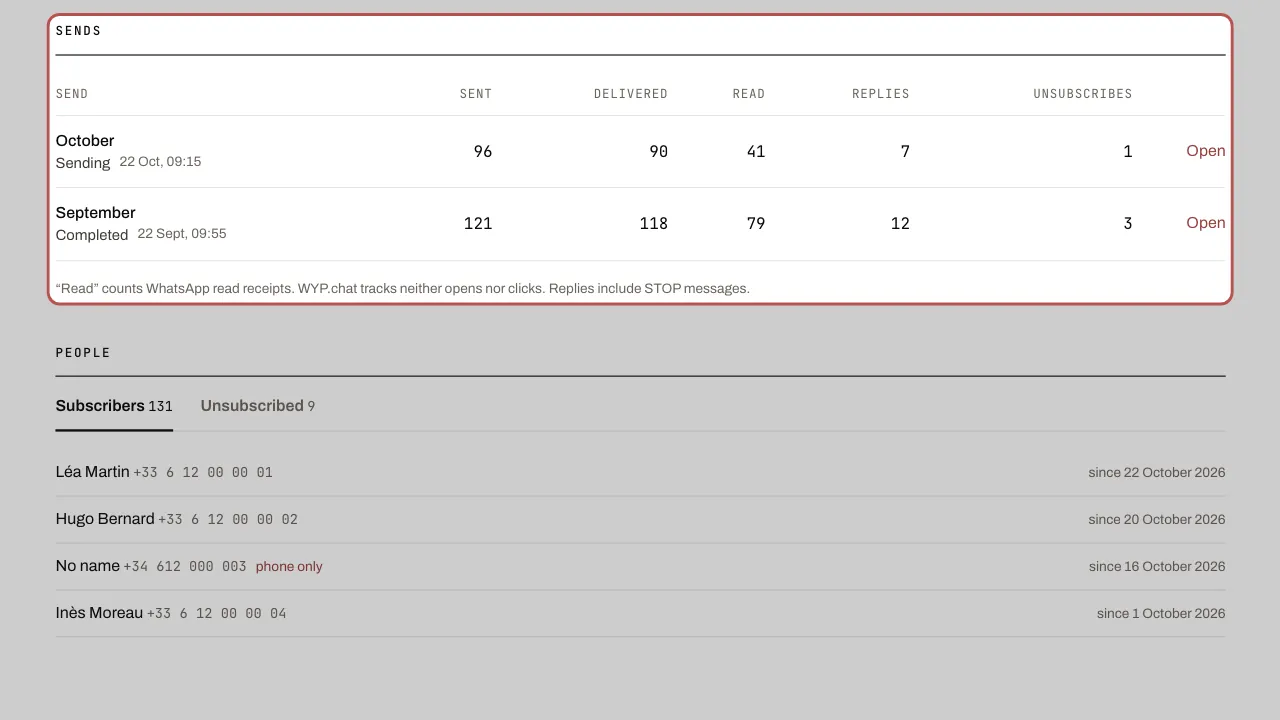The width and height of the screenshot is (1280, 720).
Task: Select subscriber Inès Moreau
Action: [x=640, y=613]
